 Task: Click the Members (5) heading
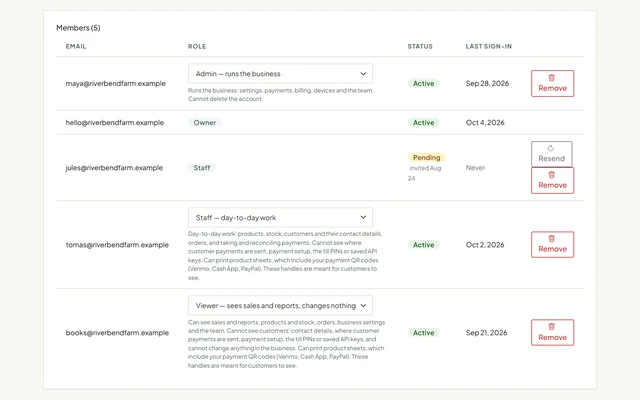(x=78, y=28)
